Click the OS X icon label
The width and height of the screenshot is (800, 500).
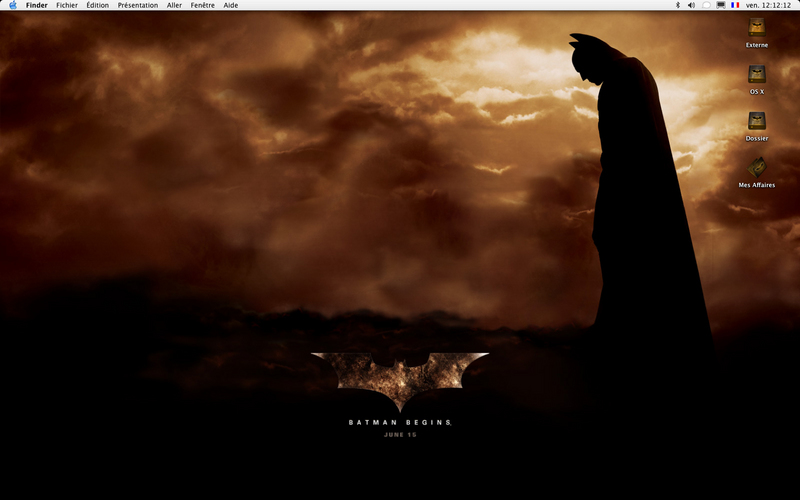tap(757, 92)
